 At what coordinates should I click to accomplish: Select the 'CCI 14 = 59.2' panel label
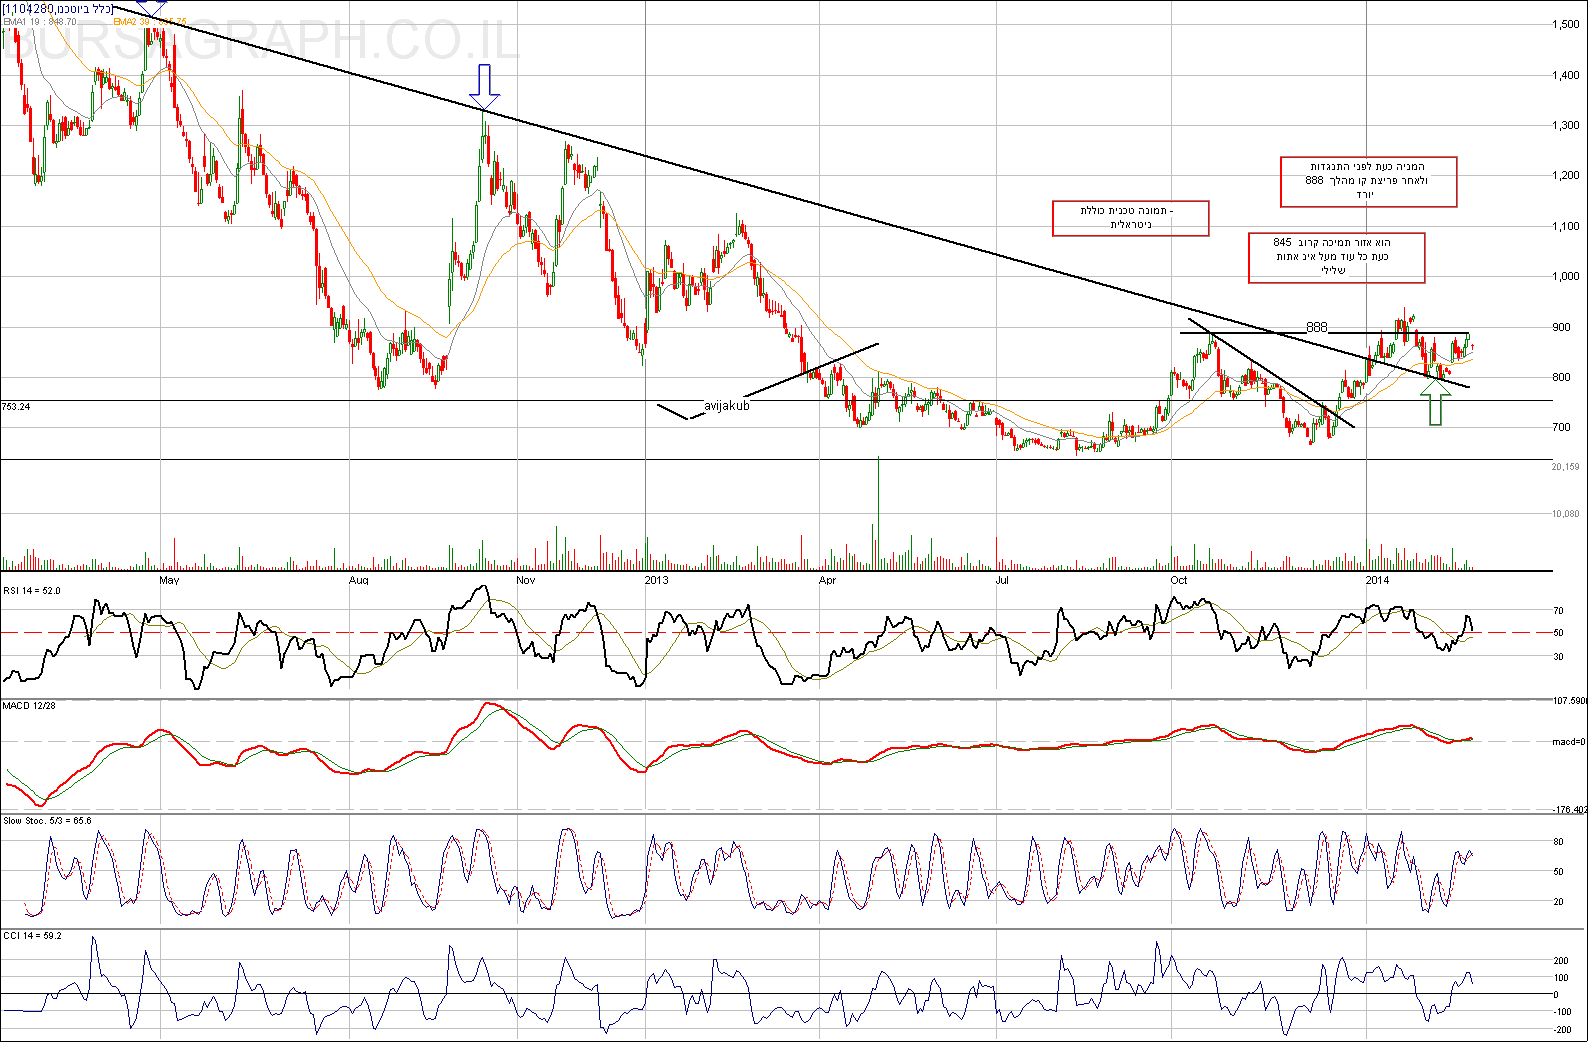[x=32, y=936]
